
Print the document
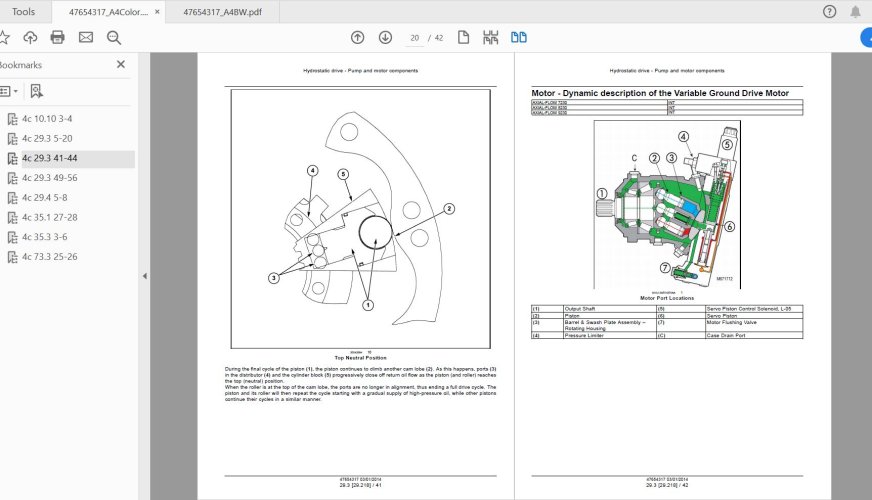(x=57, y=37)
